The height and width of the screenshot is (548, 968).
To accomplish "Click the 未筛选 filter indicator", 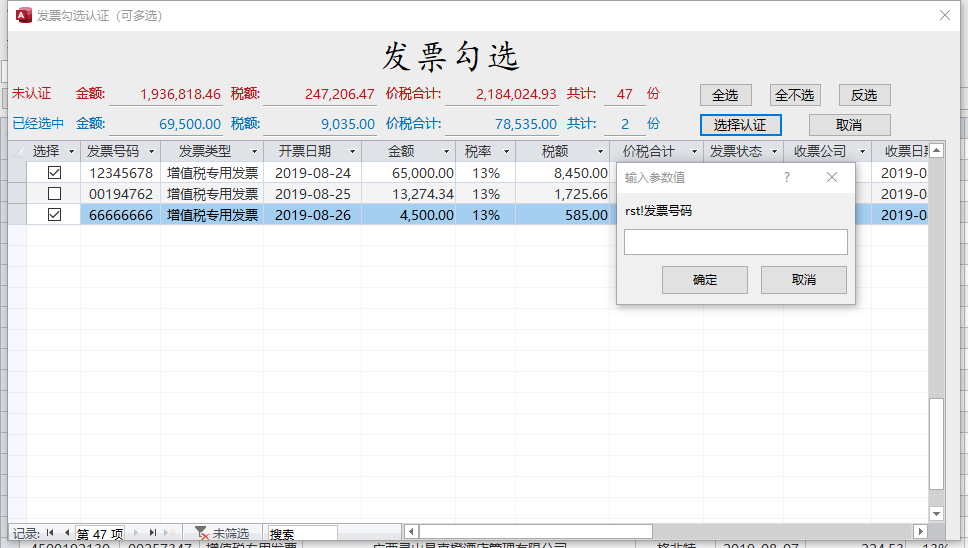I will click(x=222, y=533).
